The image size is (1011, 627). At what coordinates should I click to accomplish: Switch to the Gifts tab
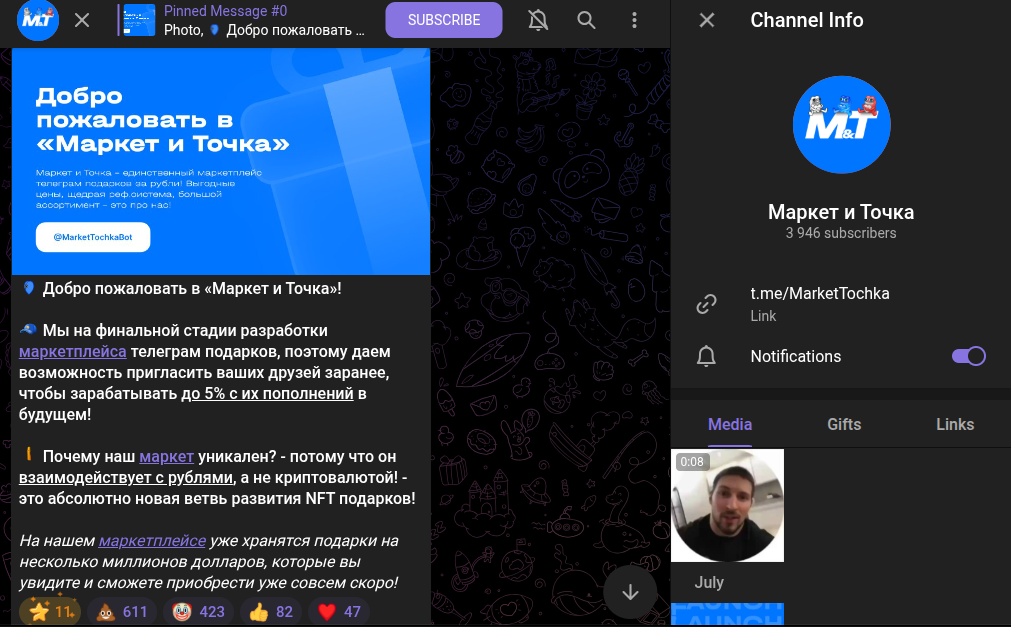[843, 424]
